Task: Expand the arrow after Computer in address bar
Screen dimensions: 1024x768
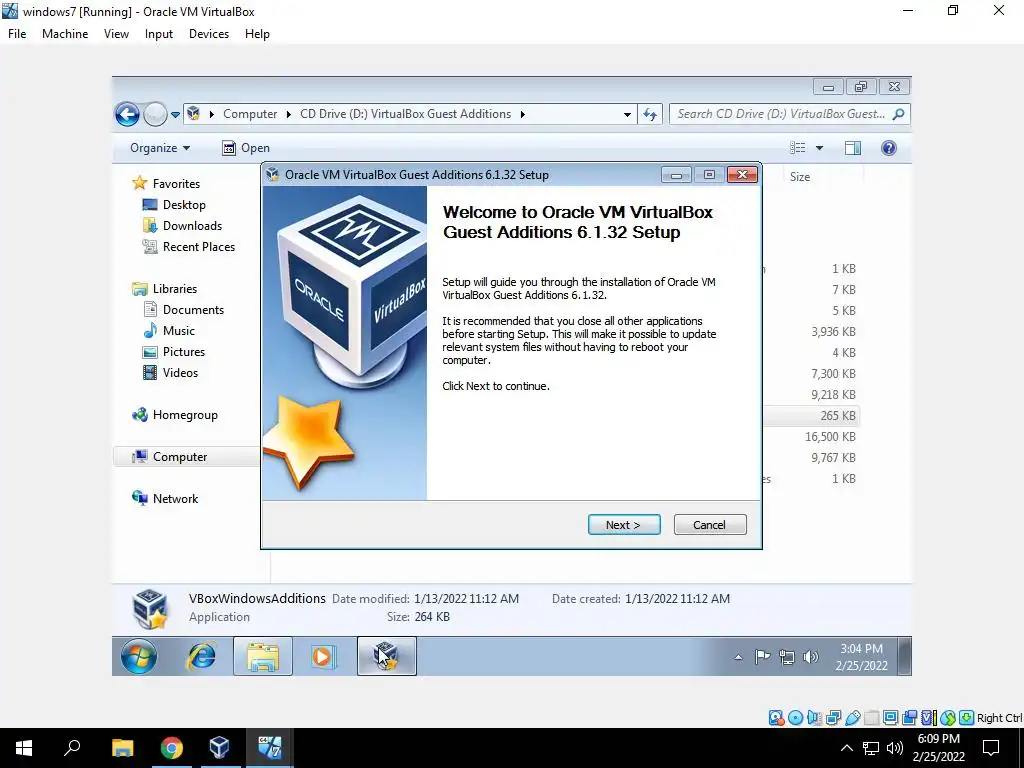Action: [289, 114]
